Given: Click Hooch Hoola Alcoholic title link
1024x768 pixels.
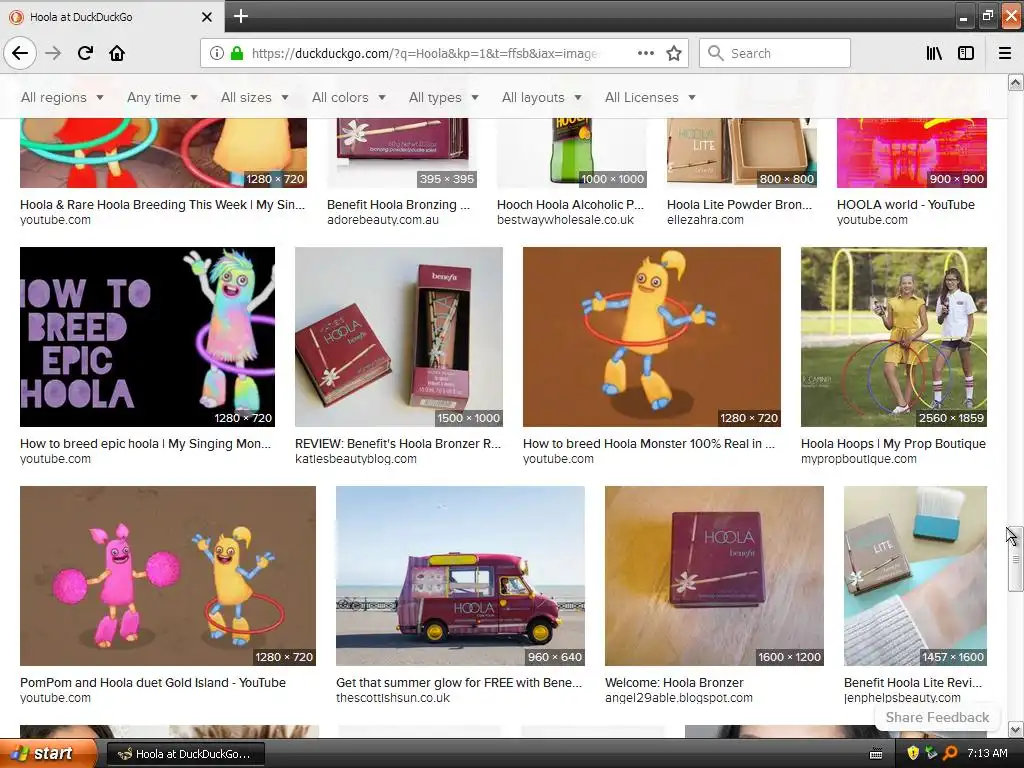Looking at the screenshot, I should pyautogui.click(x=570, y=204).
